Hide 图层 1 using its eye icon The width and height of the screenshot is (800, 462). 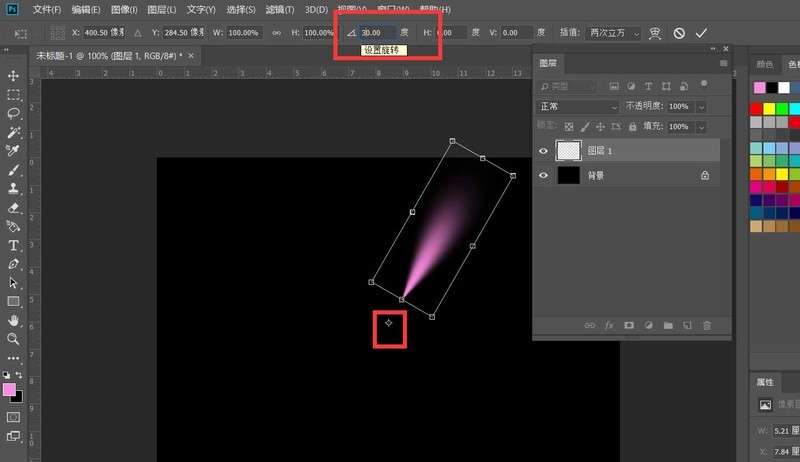(544, 150)
